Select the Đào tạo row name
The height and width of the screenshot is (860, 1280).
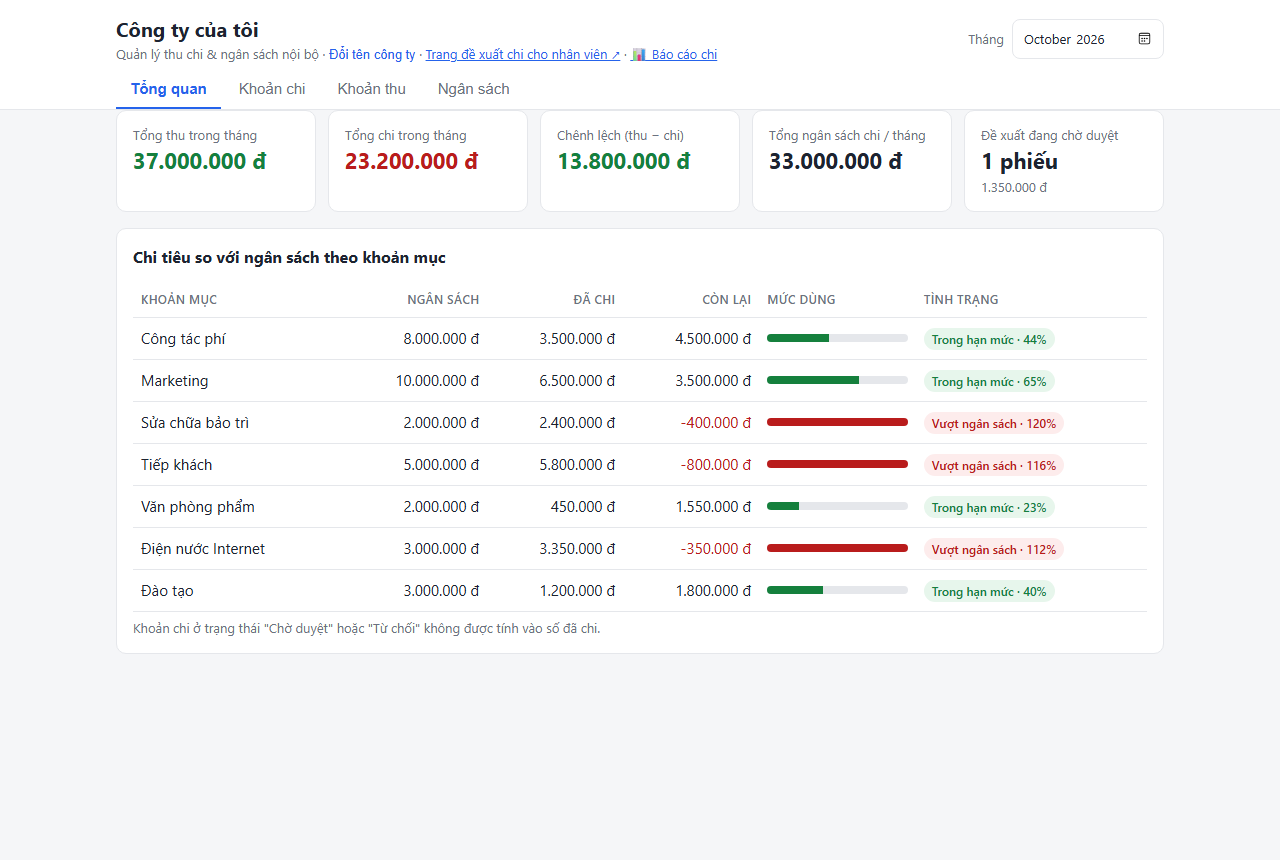pos(167,591)
